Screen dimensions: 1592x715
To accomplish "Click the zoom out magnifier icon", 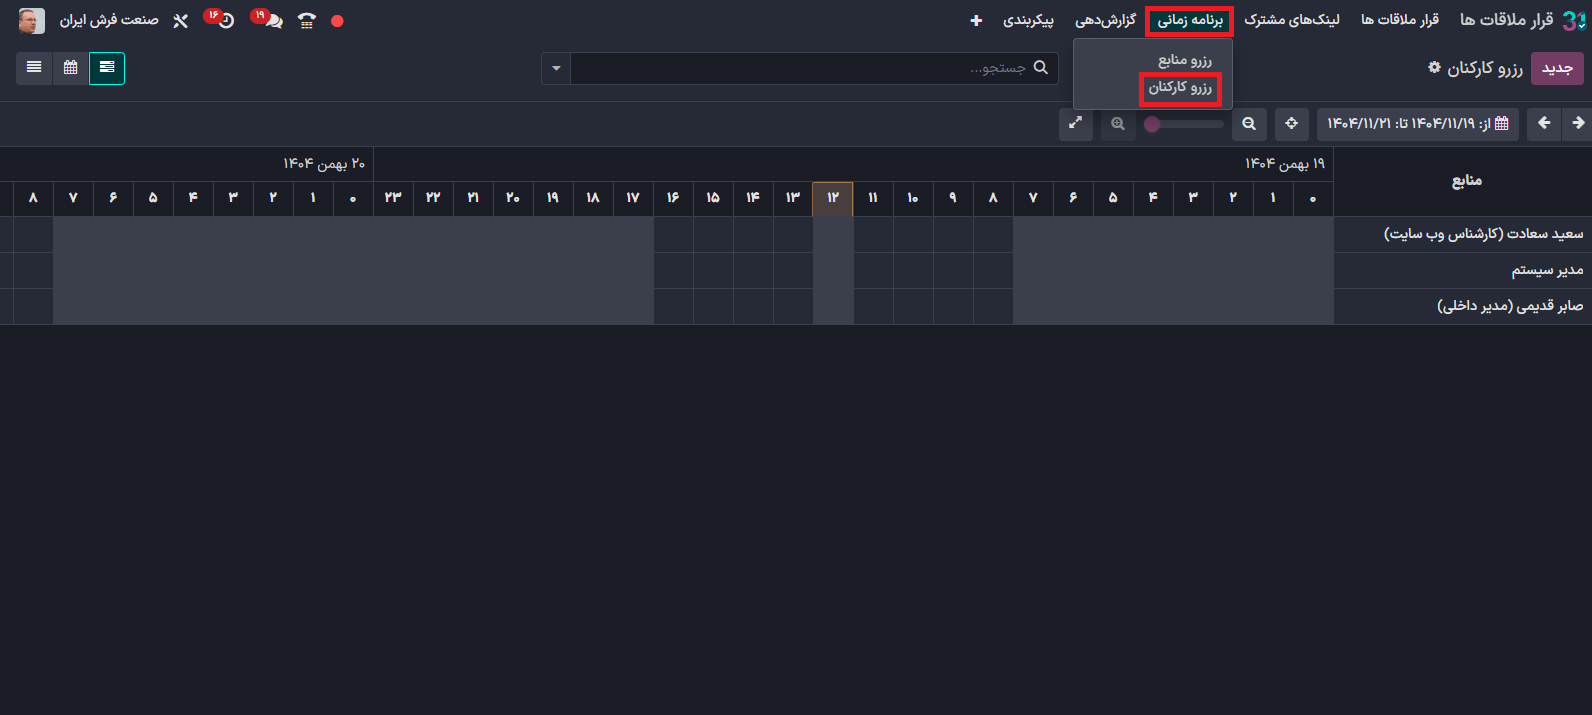I will click(x=1249, y=124).
